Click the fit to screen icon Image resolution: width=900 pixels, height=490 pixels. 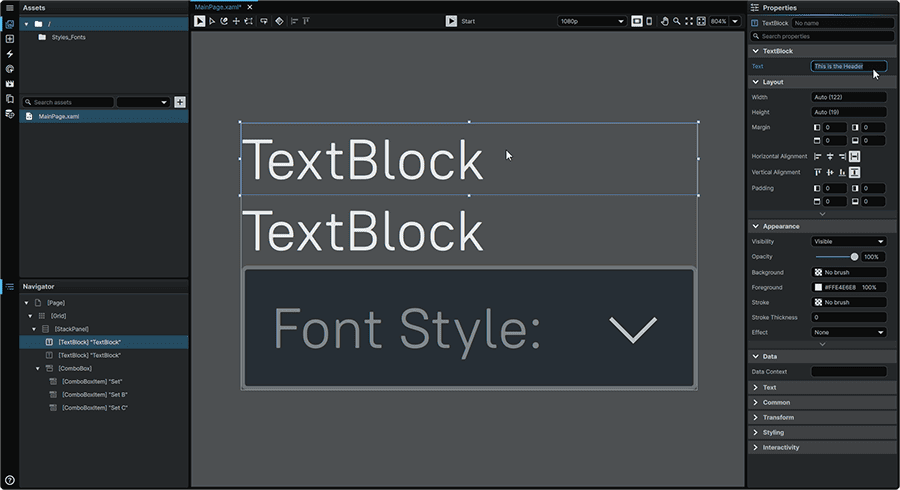pos(689,21)
